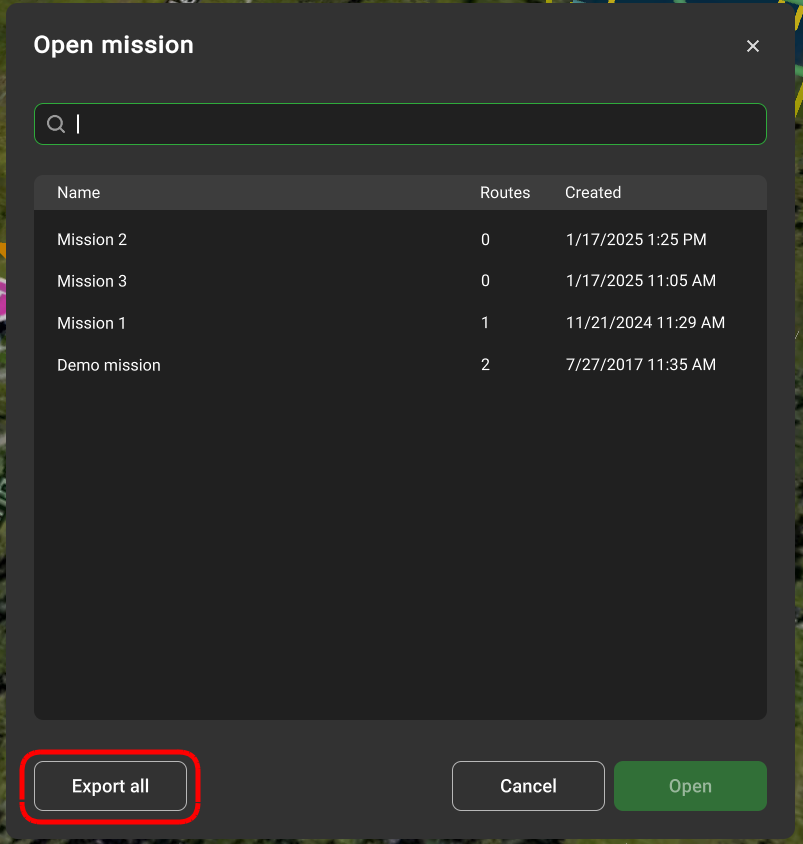
Task: Sort list by Routes column header
Action: (505, 193)
